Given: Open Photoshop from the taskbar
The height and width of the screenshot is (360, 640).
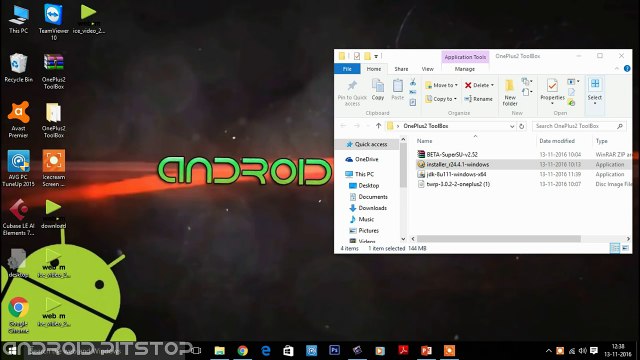Looking at the screenshot, I should 334,351.
